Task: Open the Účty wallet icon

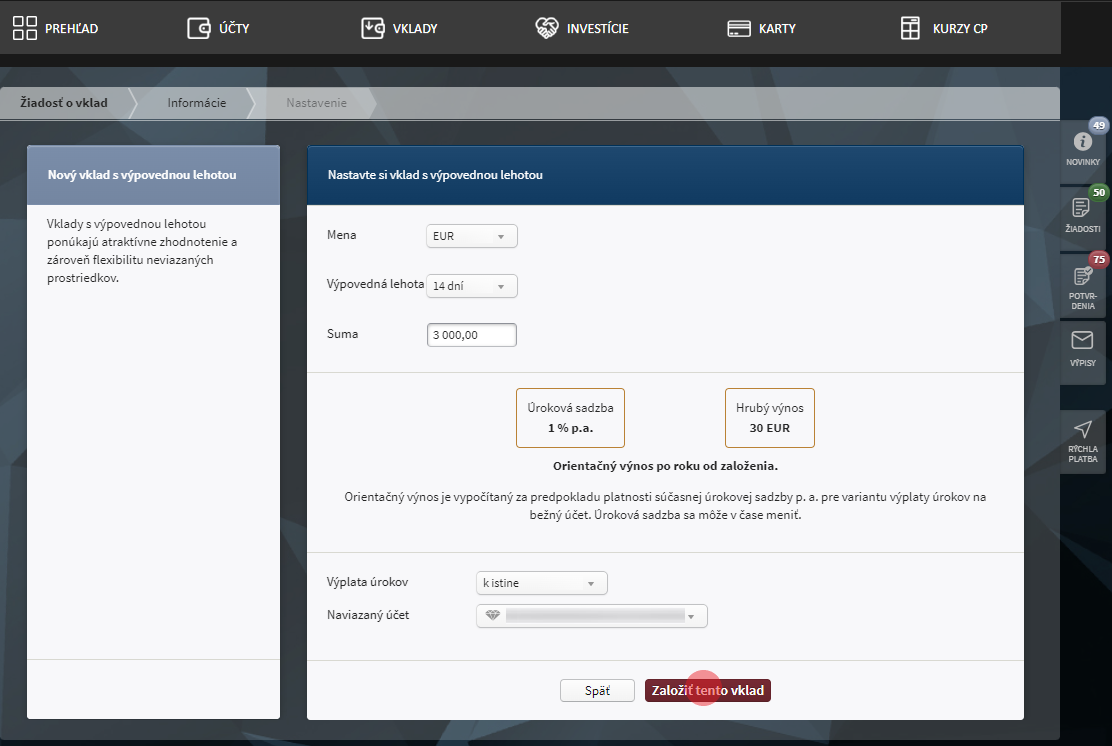Action: click(x=199, y=28)
